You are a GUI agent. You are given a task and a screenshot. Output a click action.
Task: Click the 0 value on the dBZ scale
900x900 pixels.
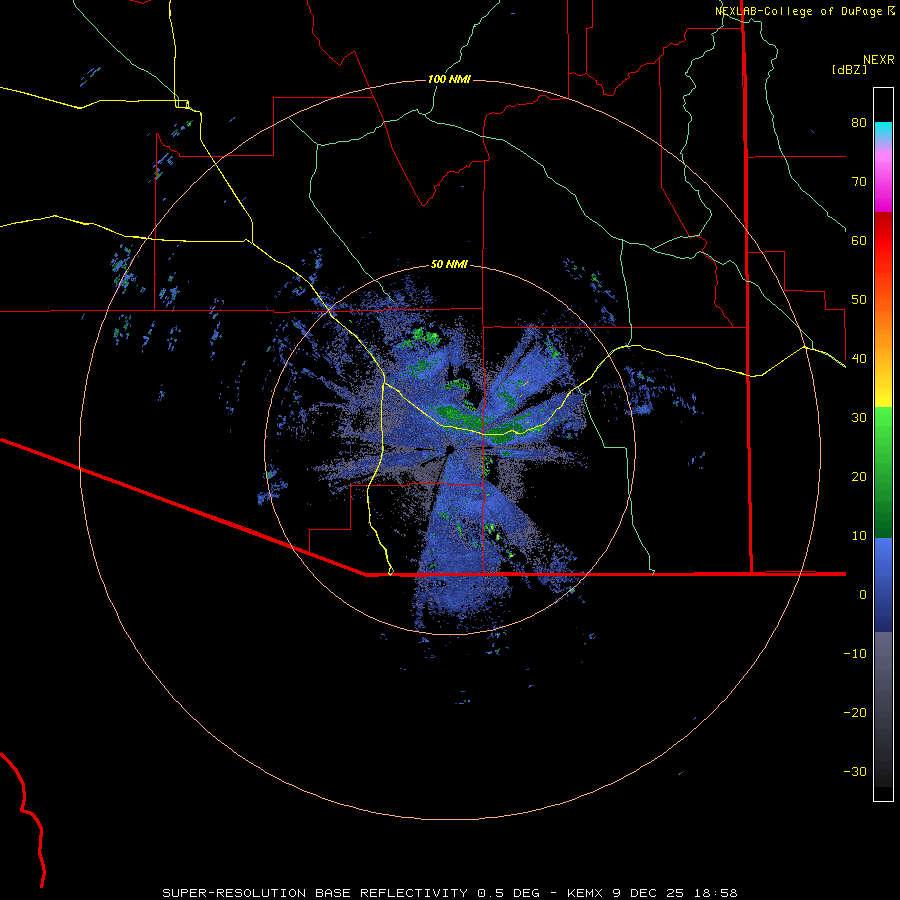click(x=863, y=595)
